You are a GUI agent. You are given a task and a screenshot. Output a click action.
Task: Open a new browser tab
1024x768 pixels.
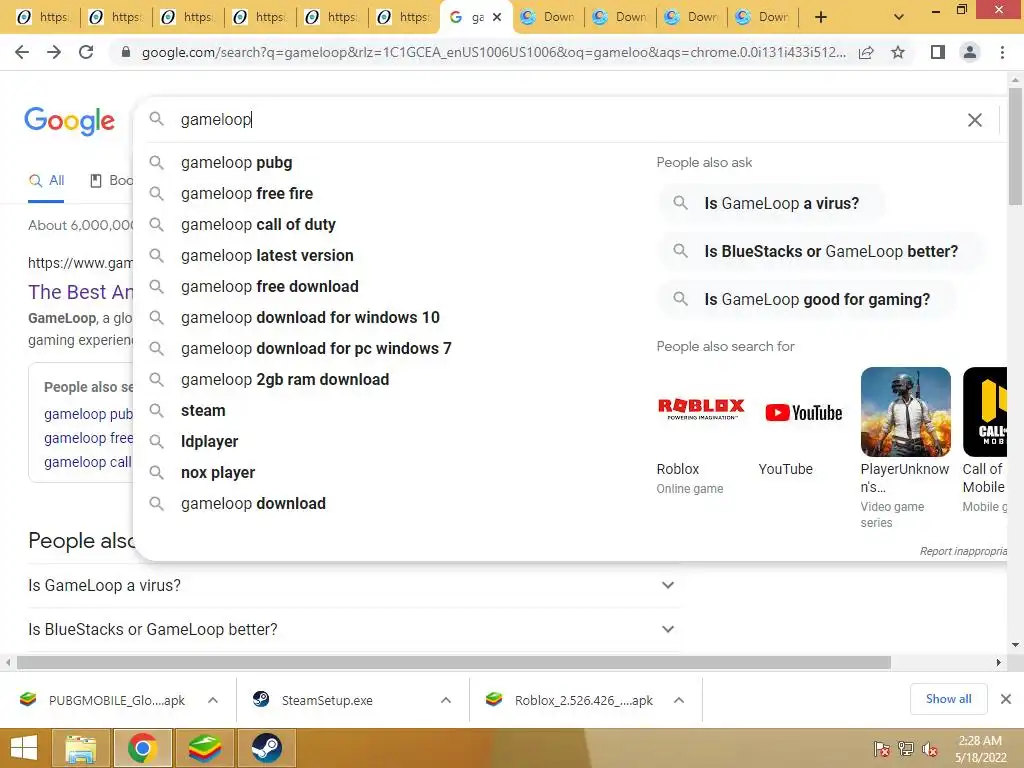821,17
